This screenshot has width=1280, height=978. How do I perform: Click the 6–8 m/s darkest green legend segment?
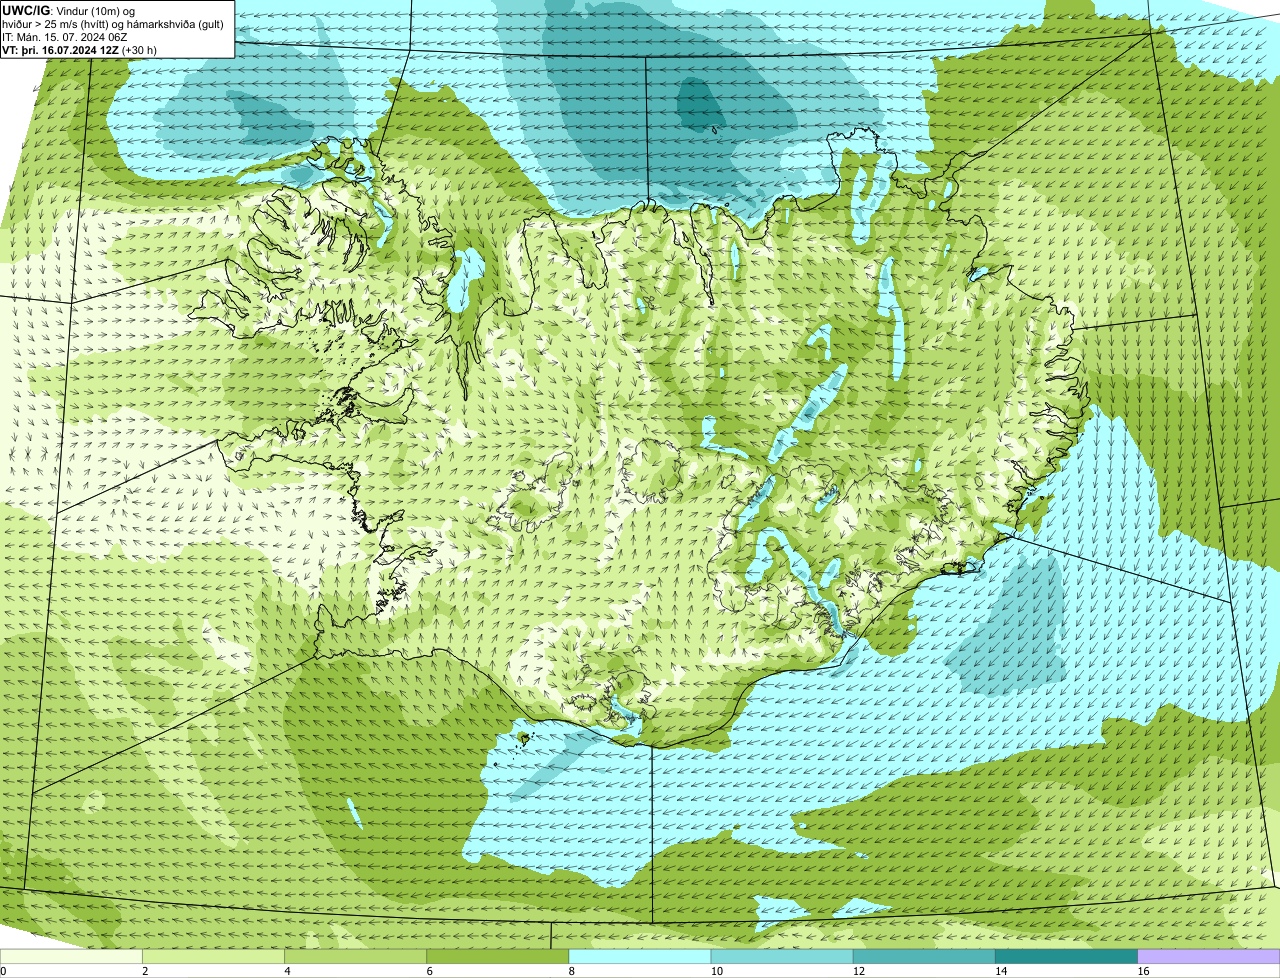[497, 957]
